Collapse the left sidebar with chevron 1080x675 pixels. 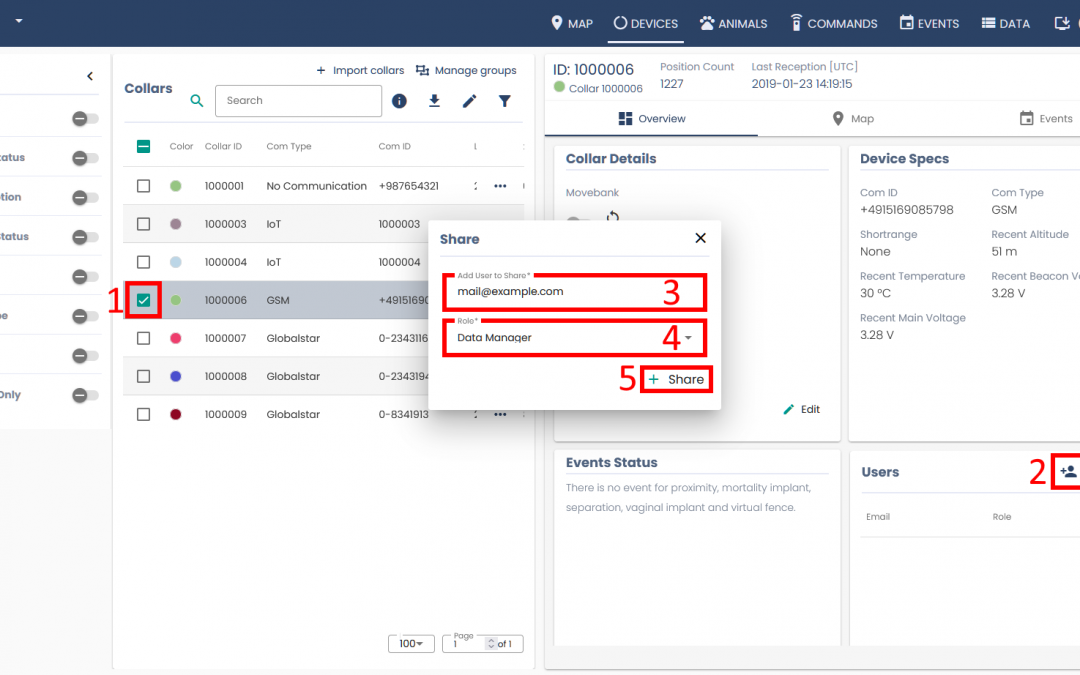[x=90, y=76]
